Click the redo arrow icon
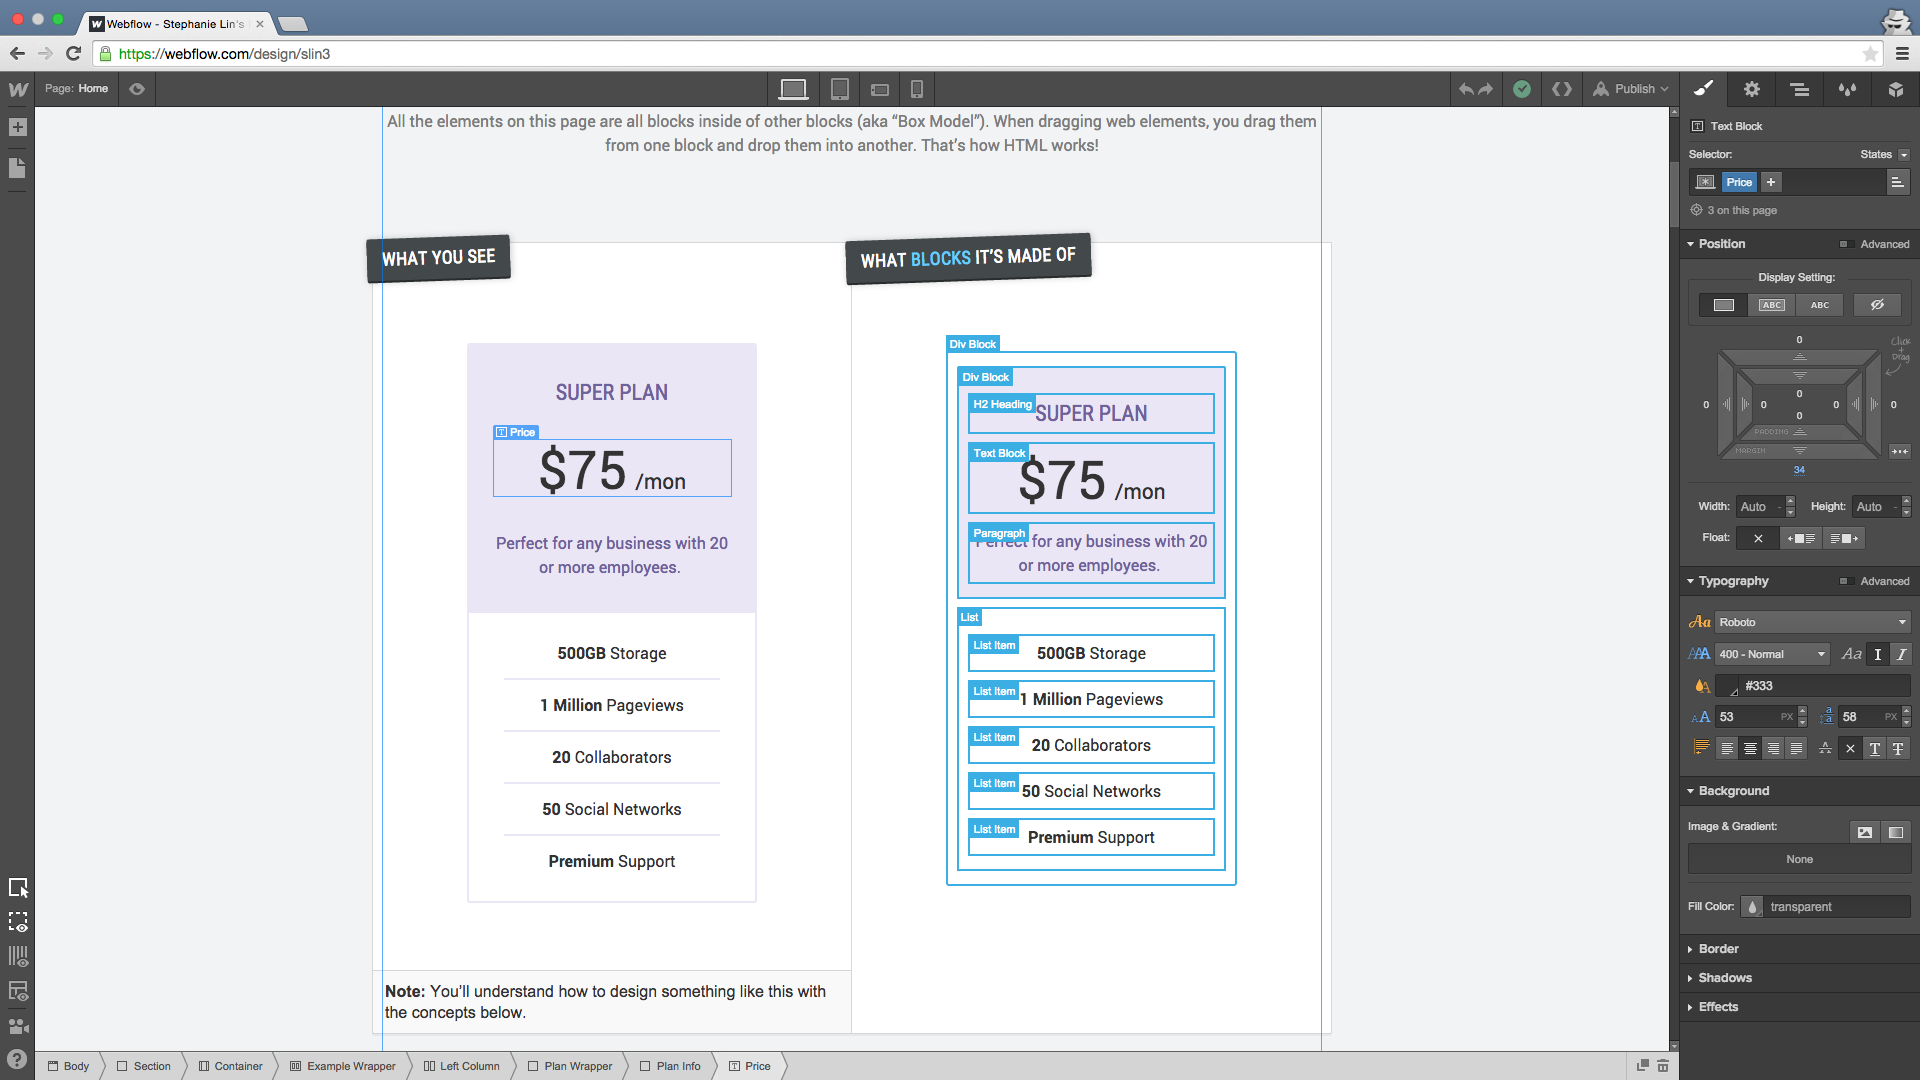Screen dimensions: 1920x1080 (1486, 89)
